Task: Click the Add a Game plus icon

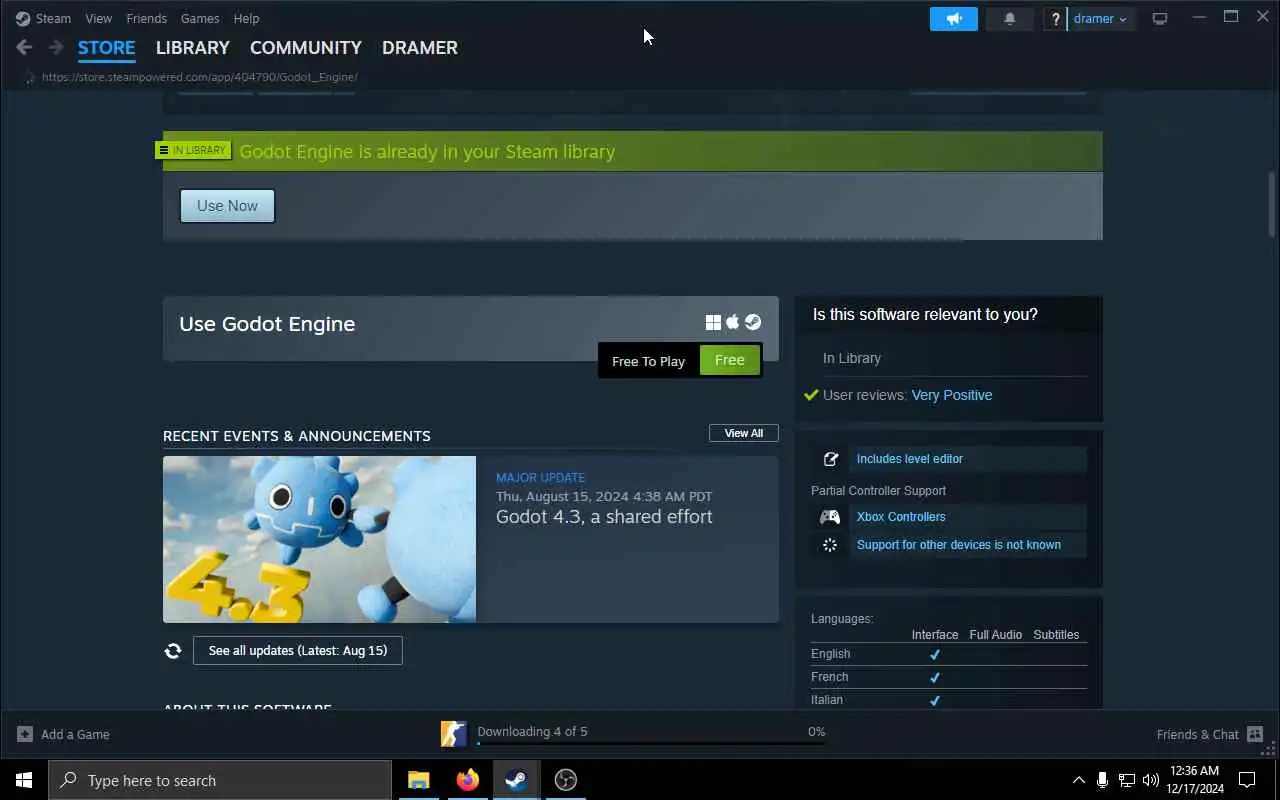Action: (25, 734)
